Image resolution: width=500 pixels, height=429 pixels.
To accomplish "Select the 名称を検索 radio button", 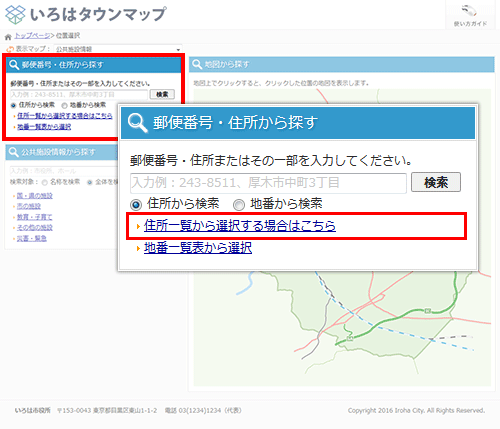I will pos(44,182).
